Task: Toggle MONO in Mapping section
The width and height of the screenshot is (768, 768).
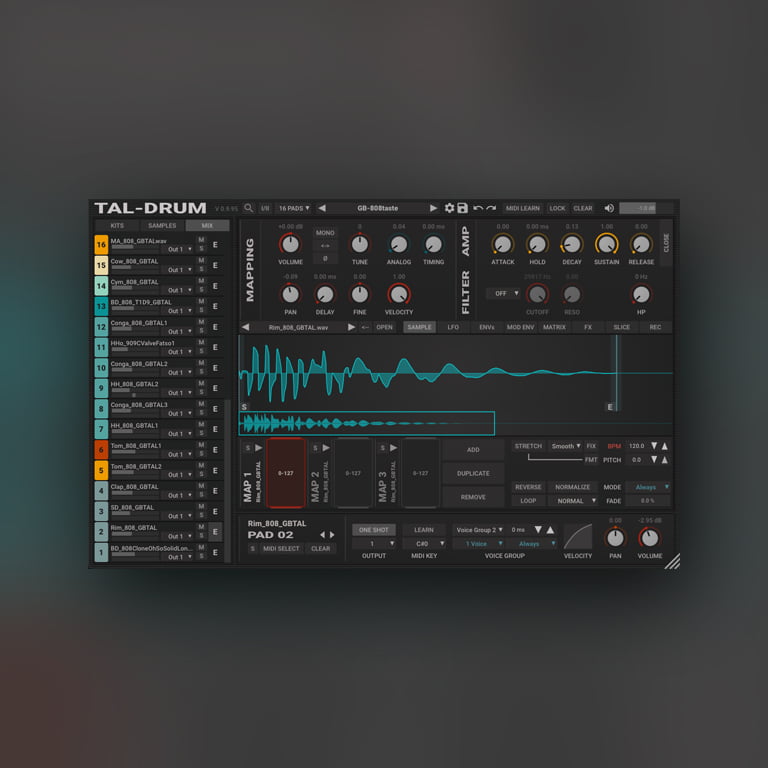Action: coord(325,233)
